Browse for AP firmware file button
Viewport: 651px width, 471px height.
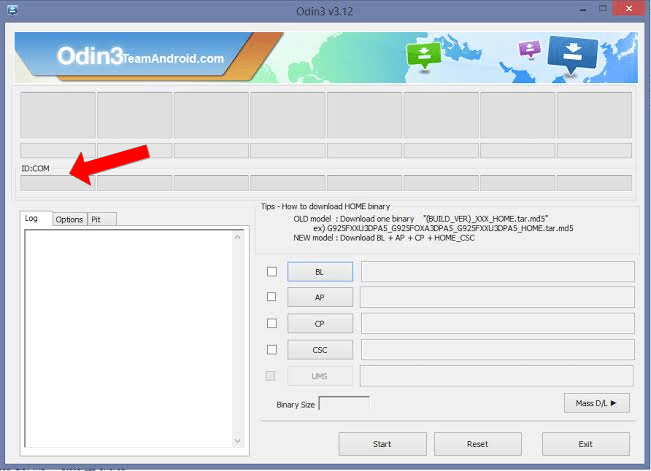click(319, 298)
